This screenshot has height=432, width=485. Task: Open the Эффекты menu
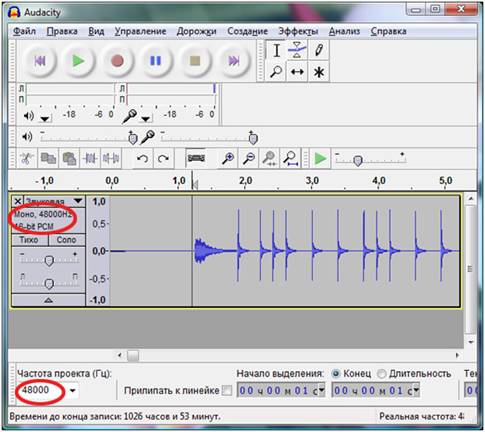click(x=298, y=31)
